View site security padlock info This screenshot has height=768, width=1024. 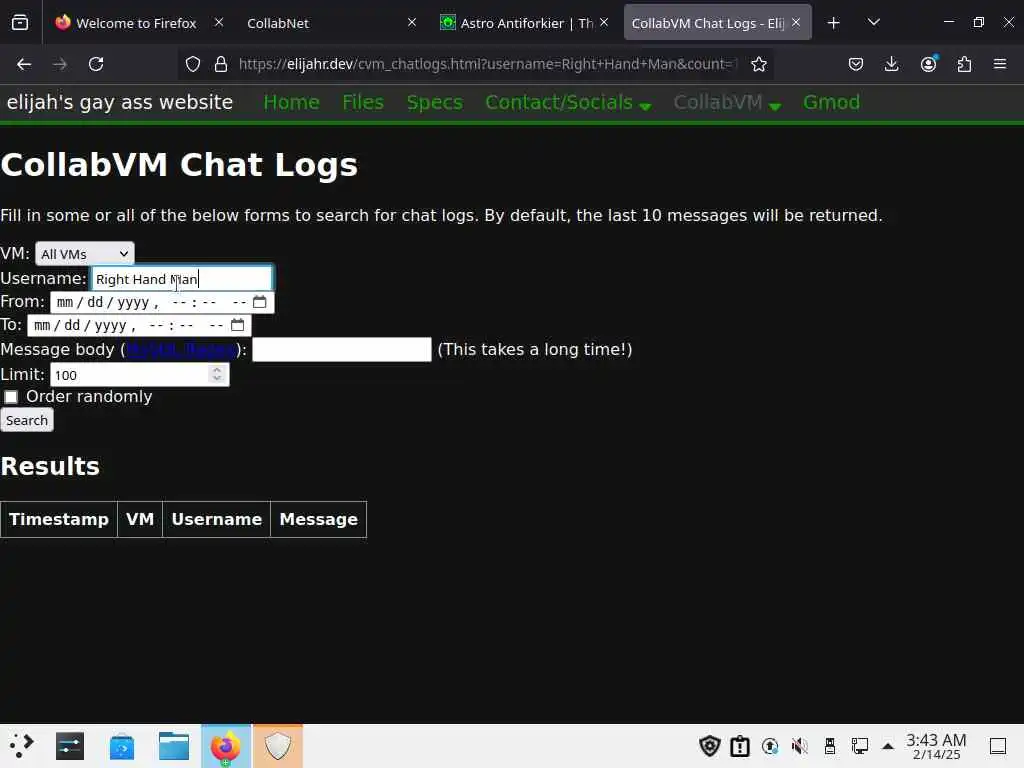(221, 64)
